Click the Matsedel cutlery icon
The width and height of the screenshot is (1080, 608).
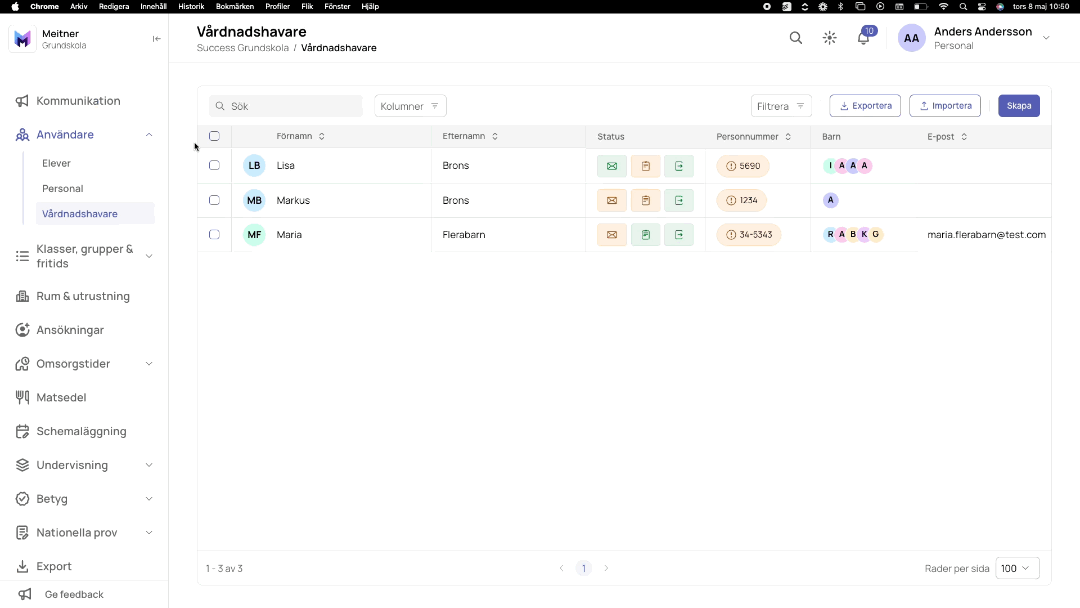[22, 397]
